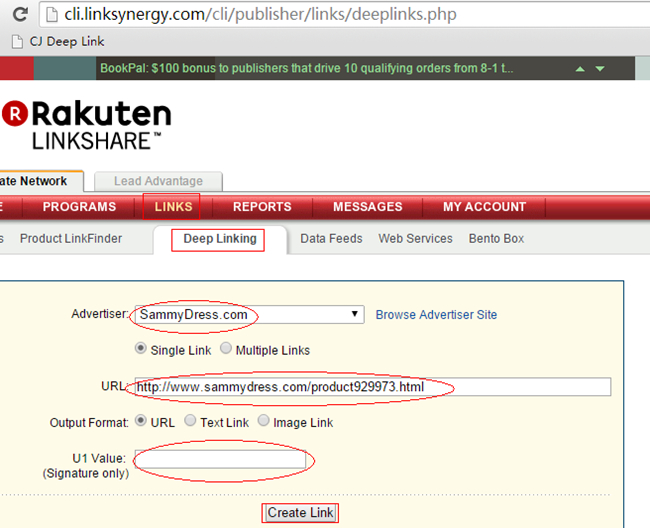
Task: Open the PROGRAMS menu
Action: (79, 207)
